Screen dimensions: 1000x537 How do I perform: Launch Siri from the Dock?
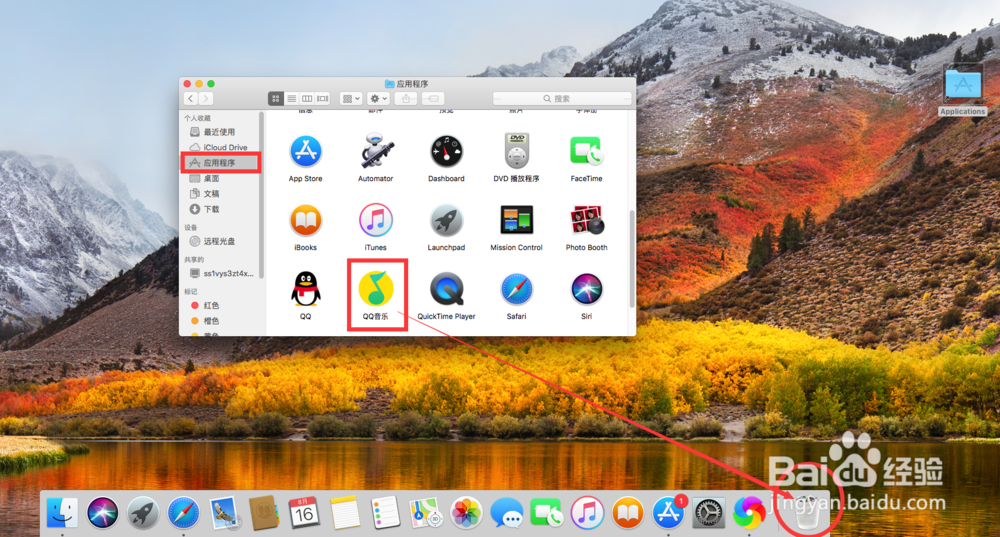click(x=102, y=513)
